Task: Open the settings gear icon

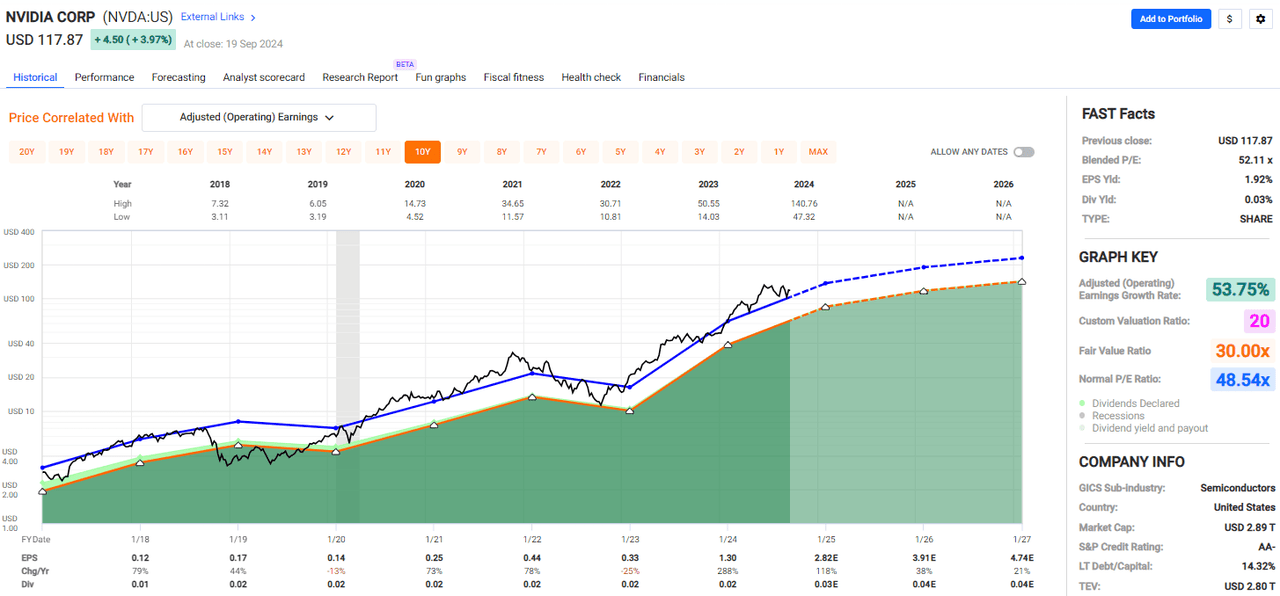Action: coord(1259,18)
